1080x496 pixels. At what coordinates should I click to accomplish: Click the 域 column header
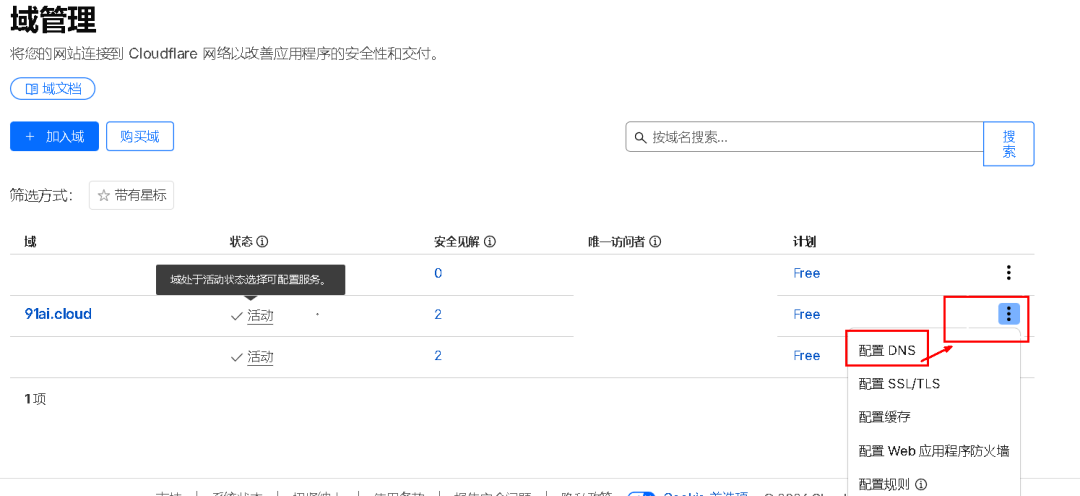[x=30, y=242]
